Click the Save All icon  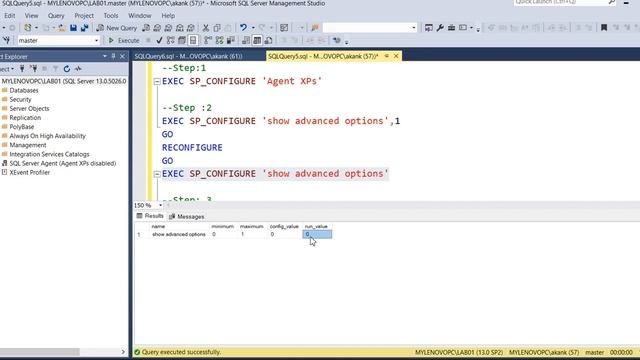coord(84,28)
